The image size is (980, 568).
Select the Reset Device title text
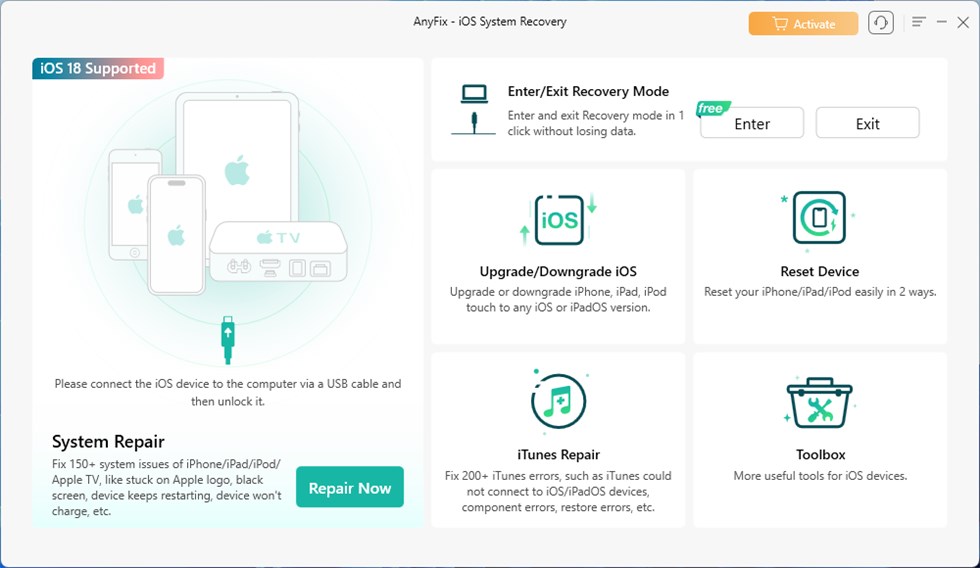click(819, 271)
